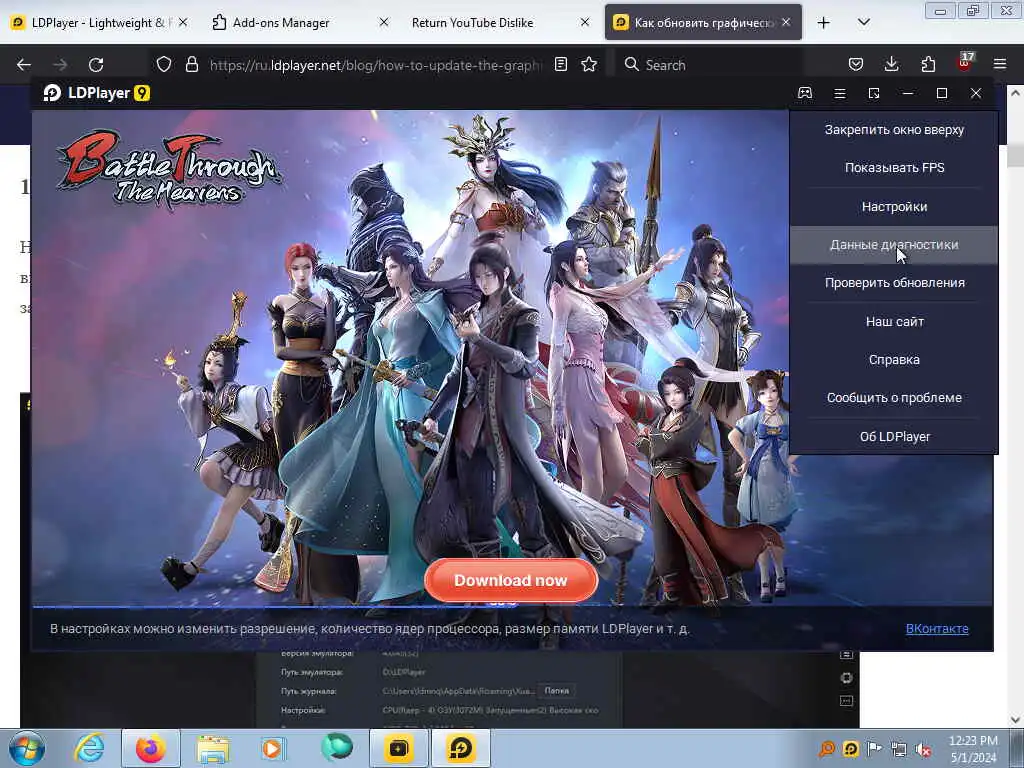The height and width of the screenshot is (768, 1024).
Task: Expand the Firefox list-all-tabs dropdown
Action: point(863,22)
